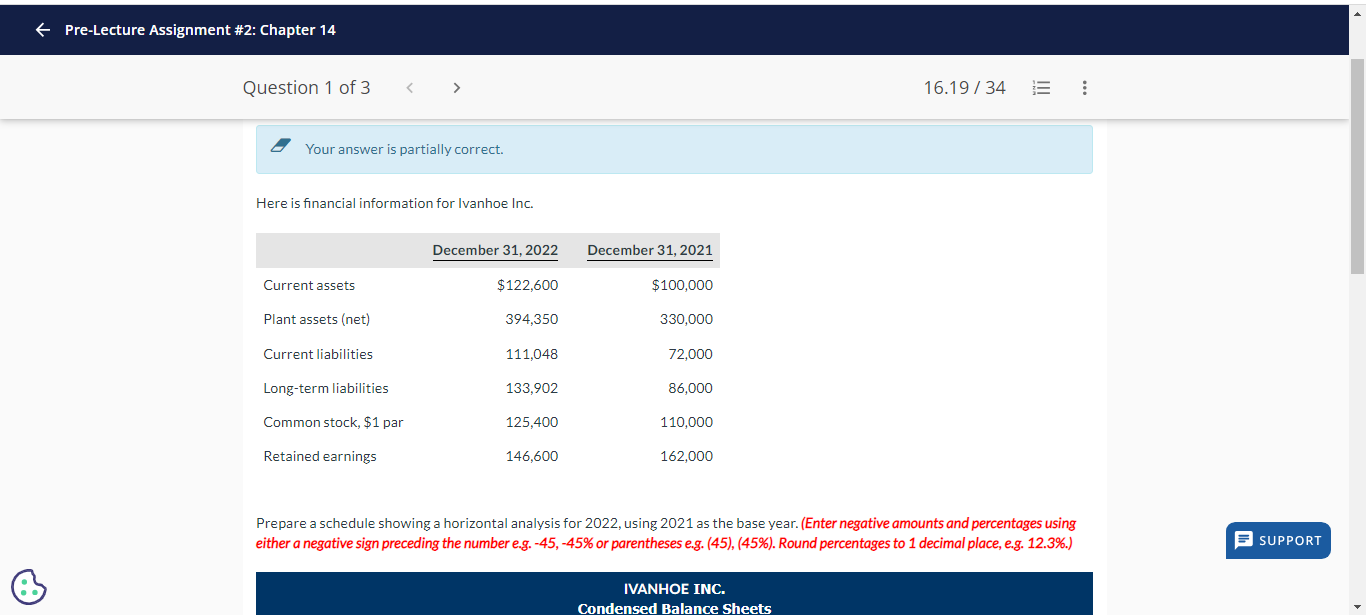Open the numbered question navigator
Screen dimensions: 1366x615
(1041, 87)
